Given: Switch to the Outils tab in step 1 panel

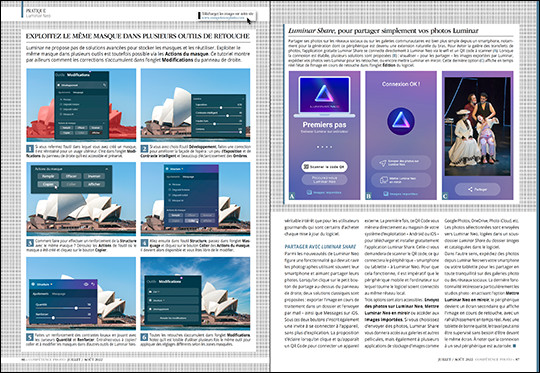Looking at the screenshot, I should pos(60,75).
